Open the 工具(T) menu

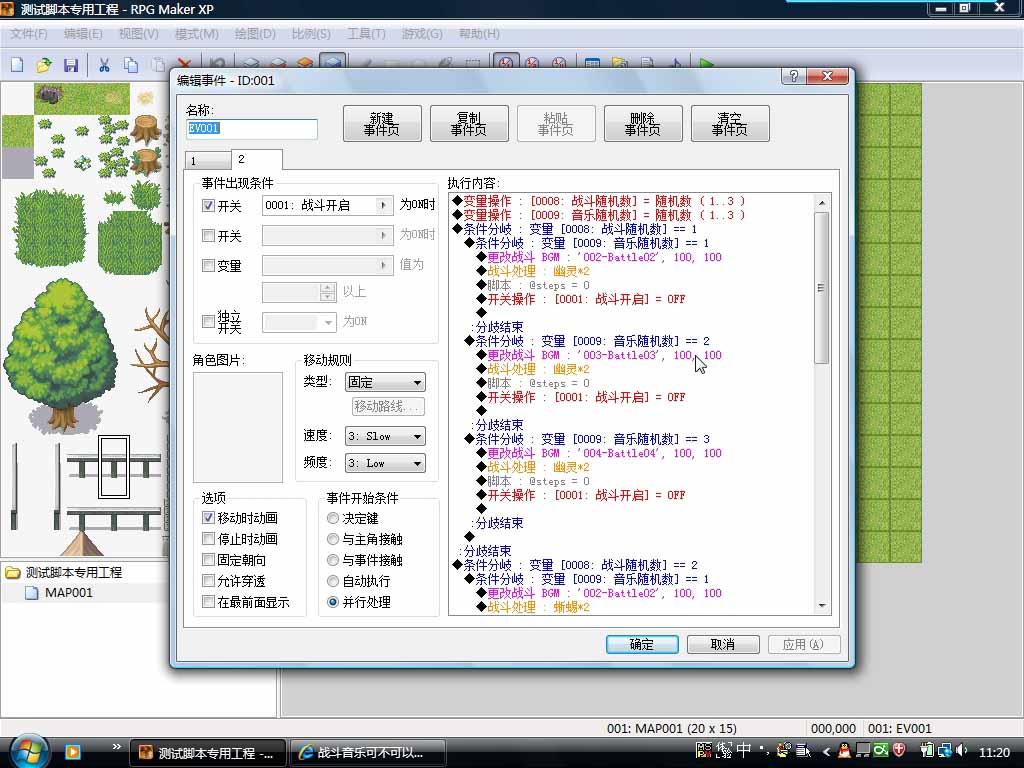(x=366, y=33)
